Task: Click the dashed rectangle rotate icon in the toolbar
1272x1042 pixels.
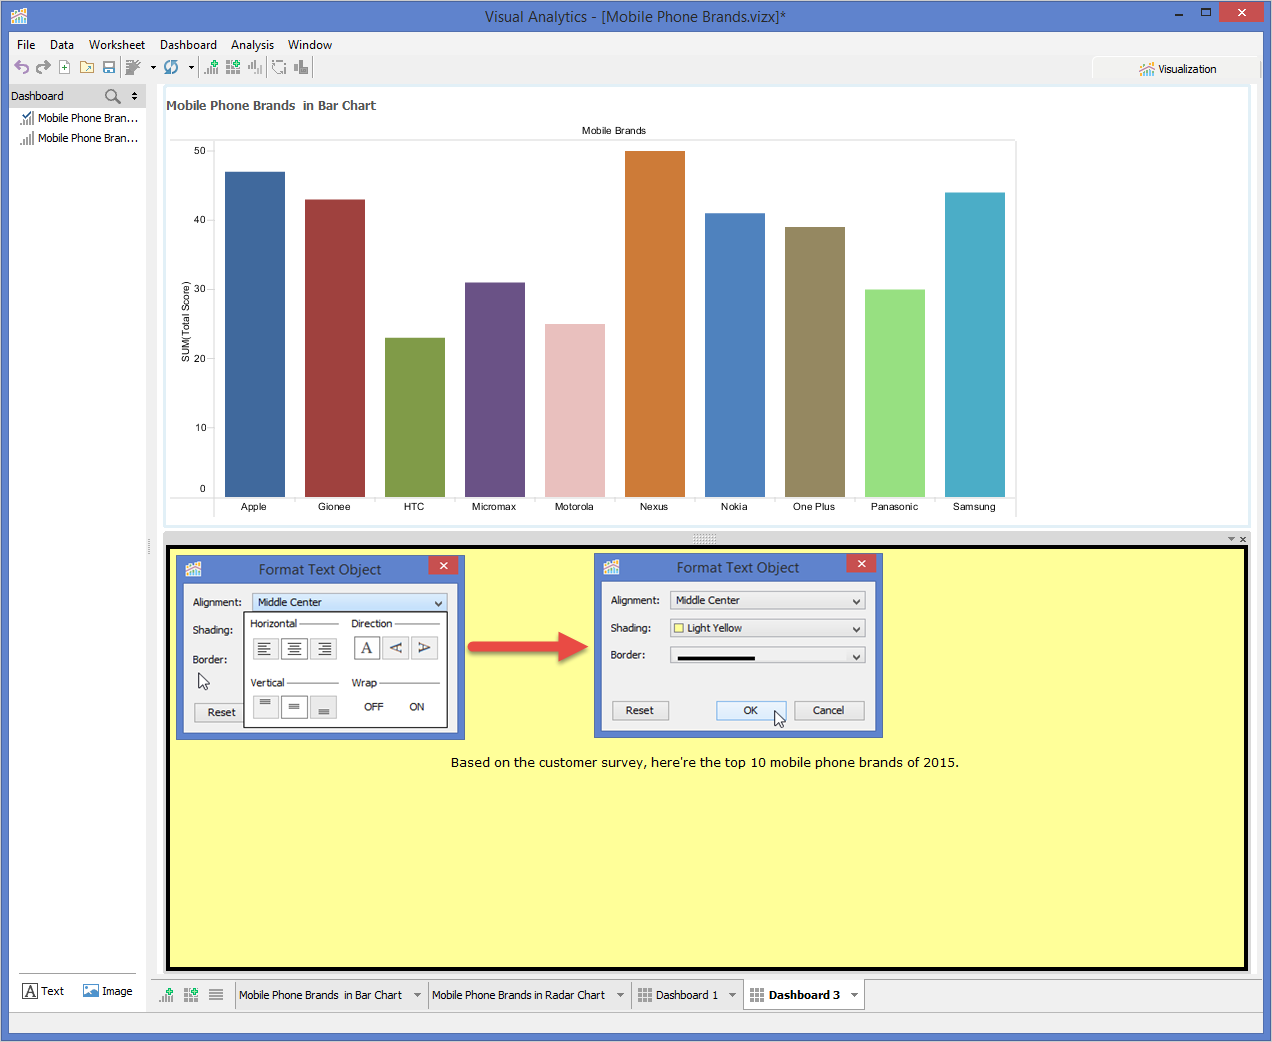Action: 279,67
